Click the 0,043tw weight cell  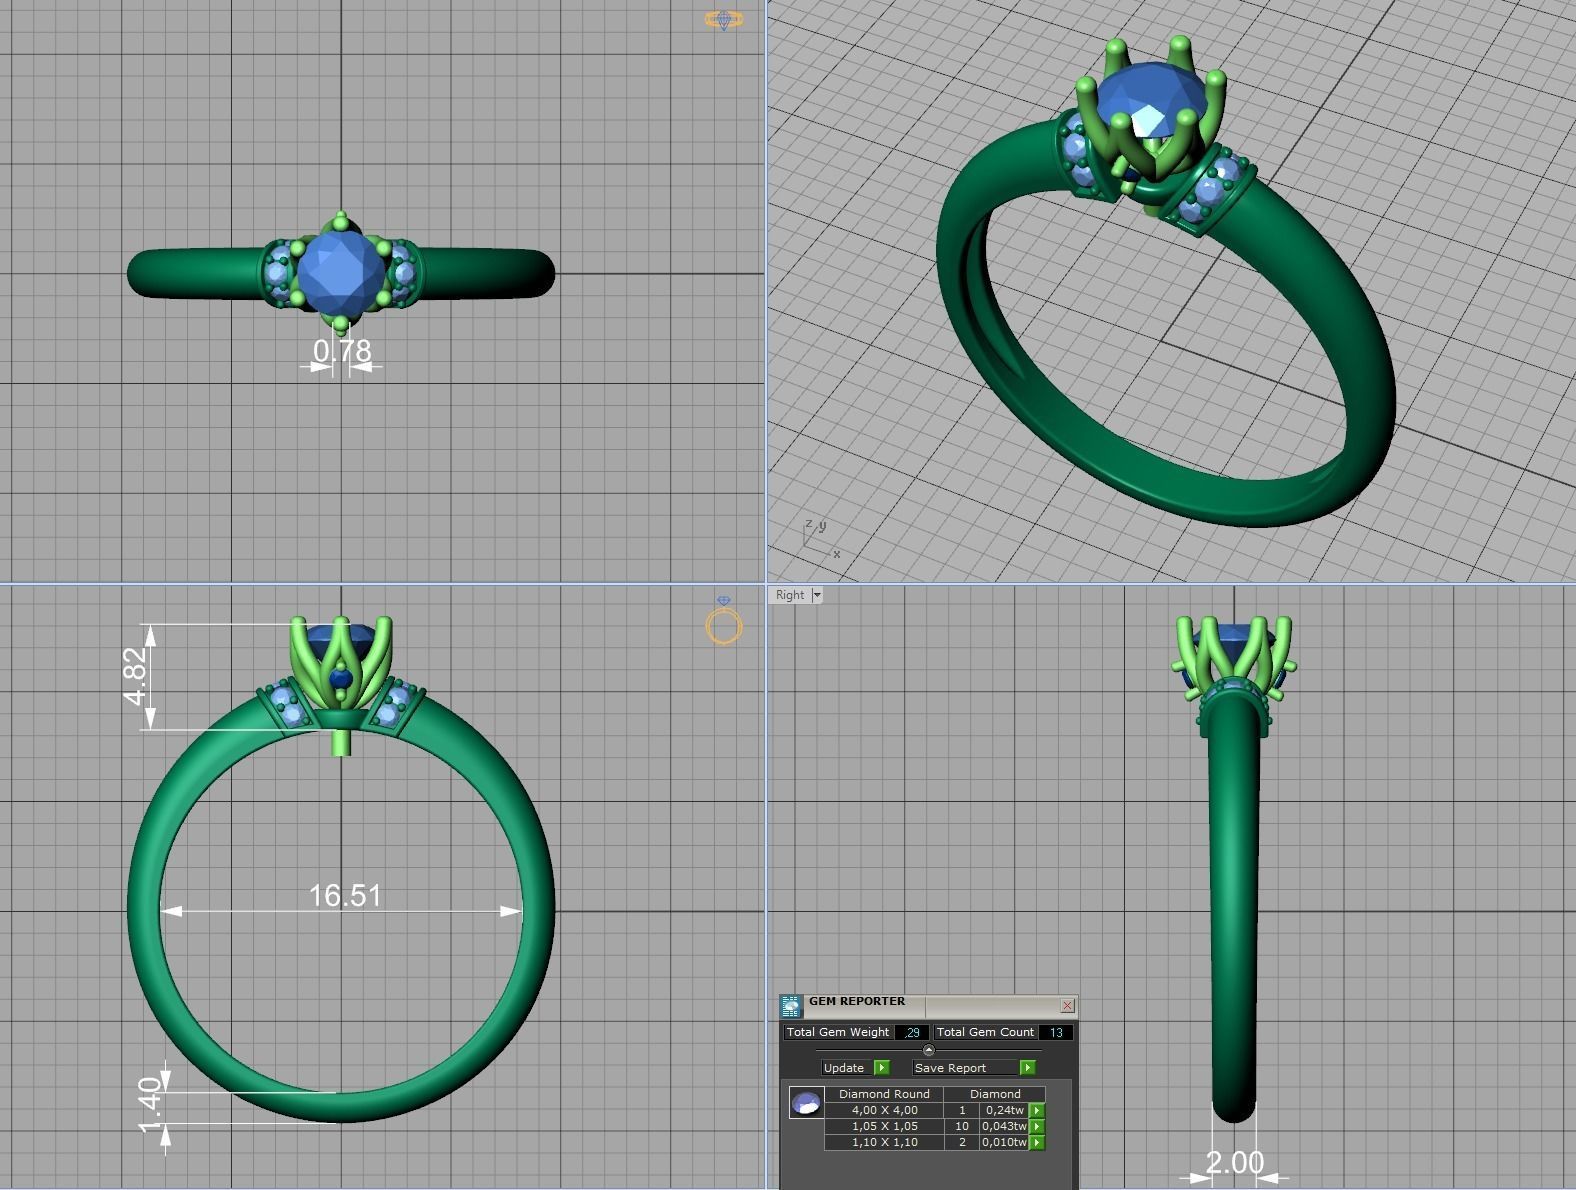click(1004, 1126)
